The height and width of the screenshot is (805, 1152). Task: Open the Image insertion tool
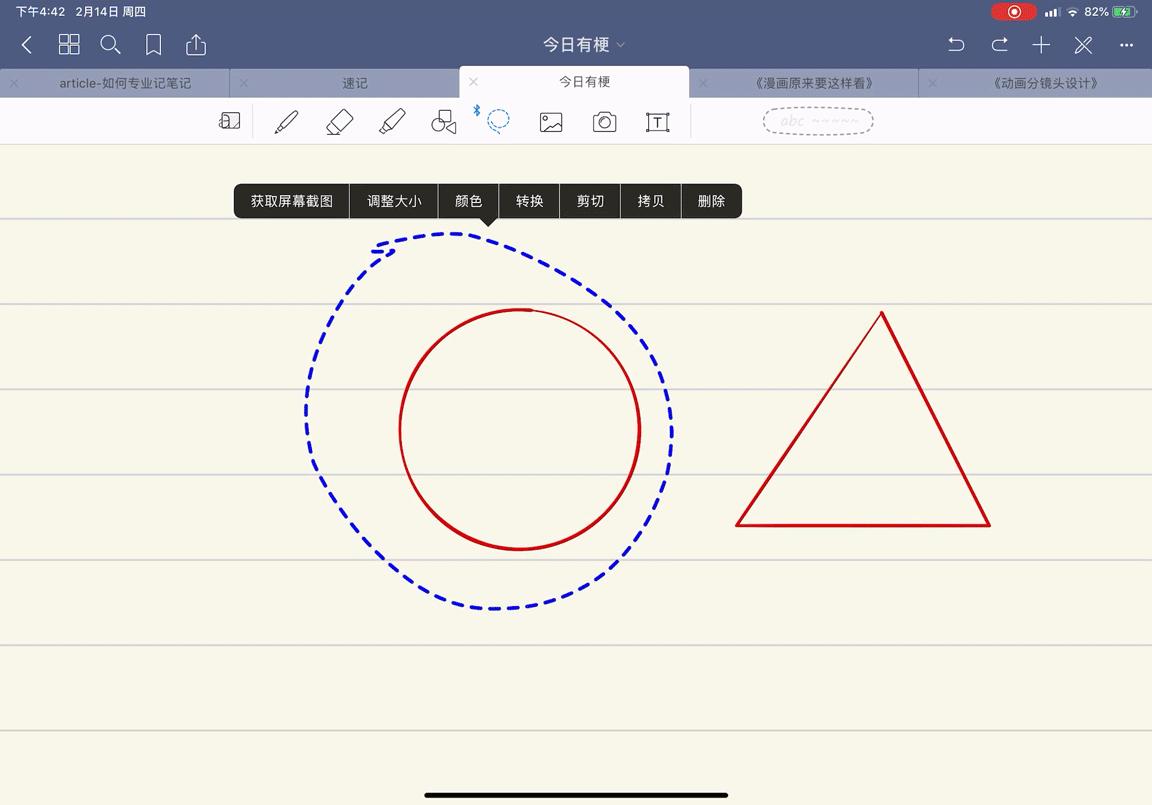click(x=551, y=121)
